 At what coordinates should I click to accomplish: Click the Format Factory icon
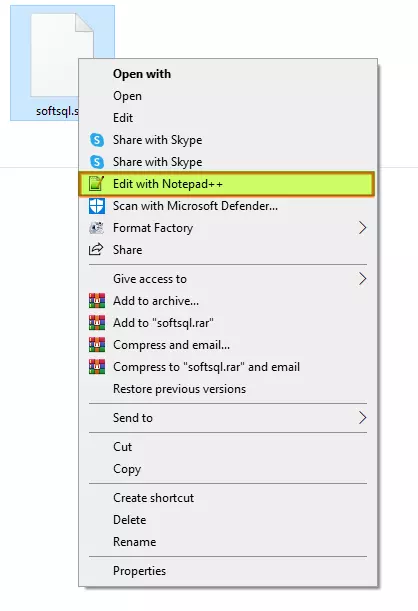coord(96,228)
